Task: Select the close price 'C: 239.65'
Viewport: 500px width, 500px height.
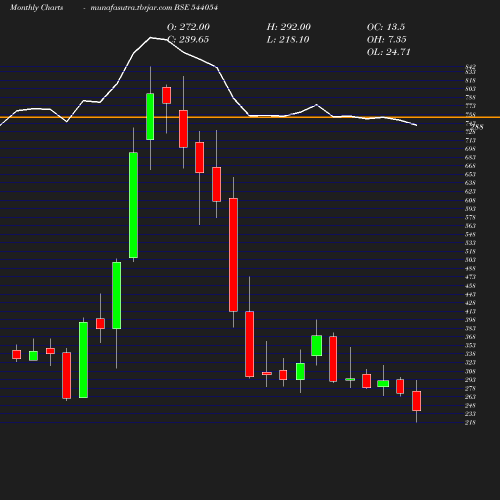Action: click(x=188, y=40)
